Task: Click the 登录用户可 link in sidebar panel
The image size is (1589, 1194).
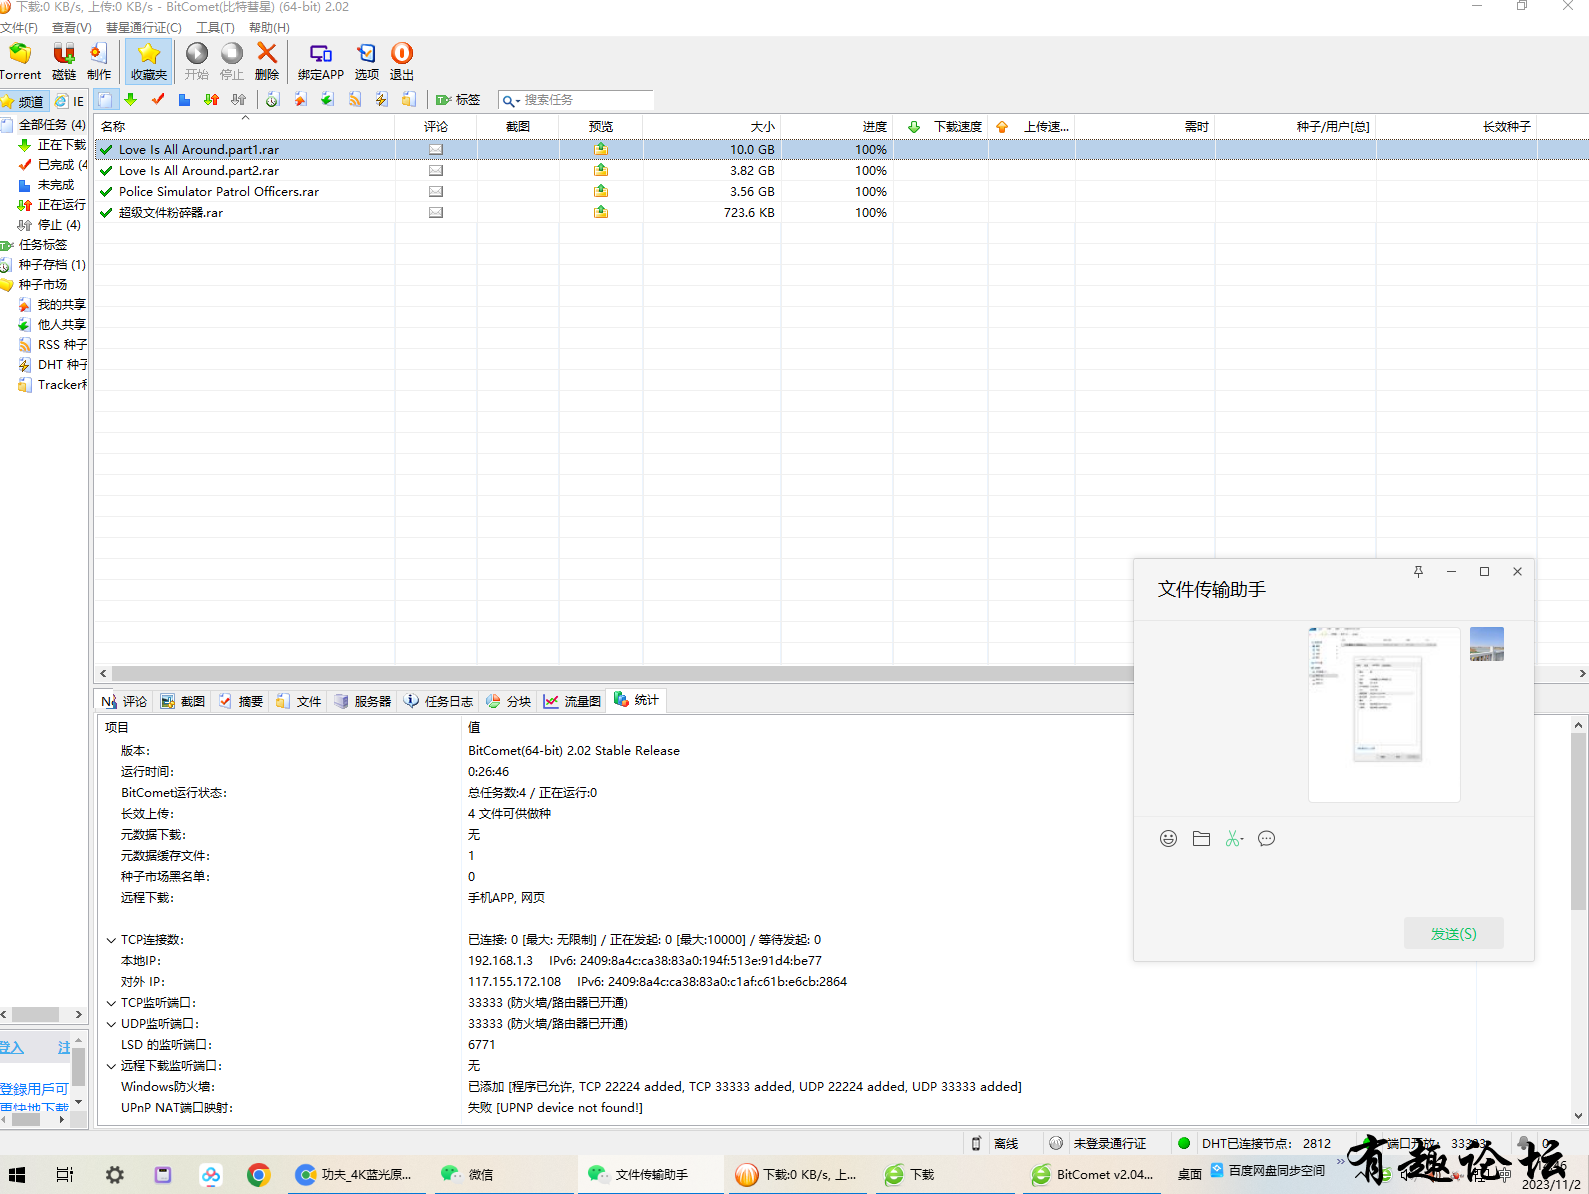Action: click(35, 1089)
